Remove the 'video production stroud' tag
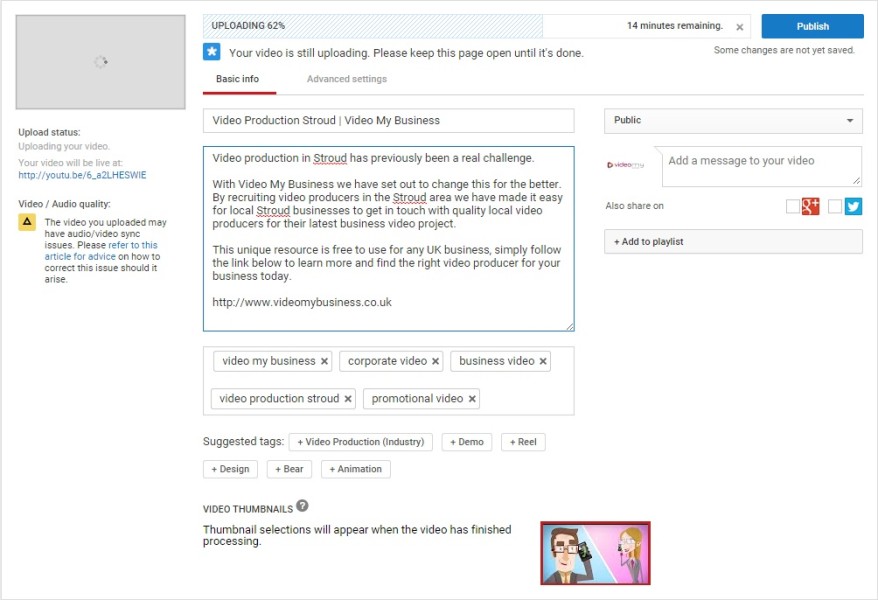This screenshot has width=878, height=600. pos(348,399)
